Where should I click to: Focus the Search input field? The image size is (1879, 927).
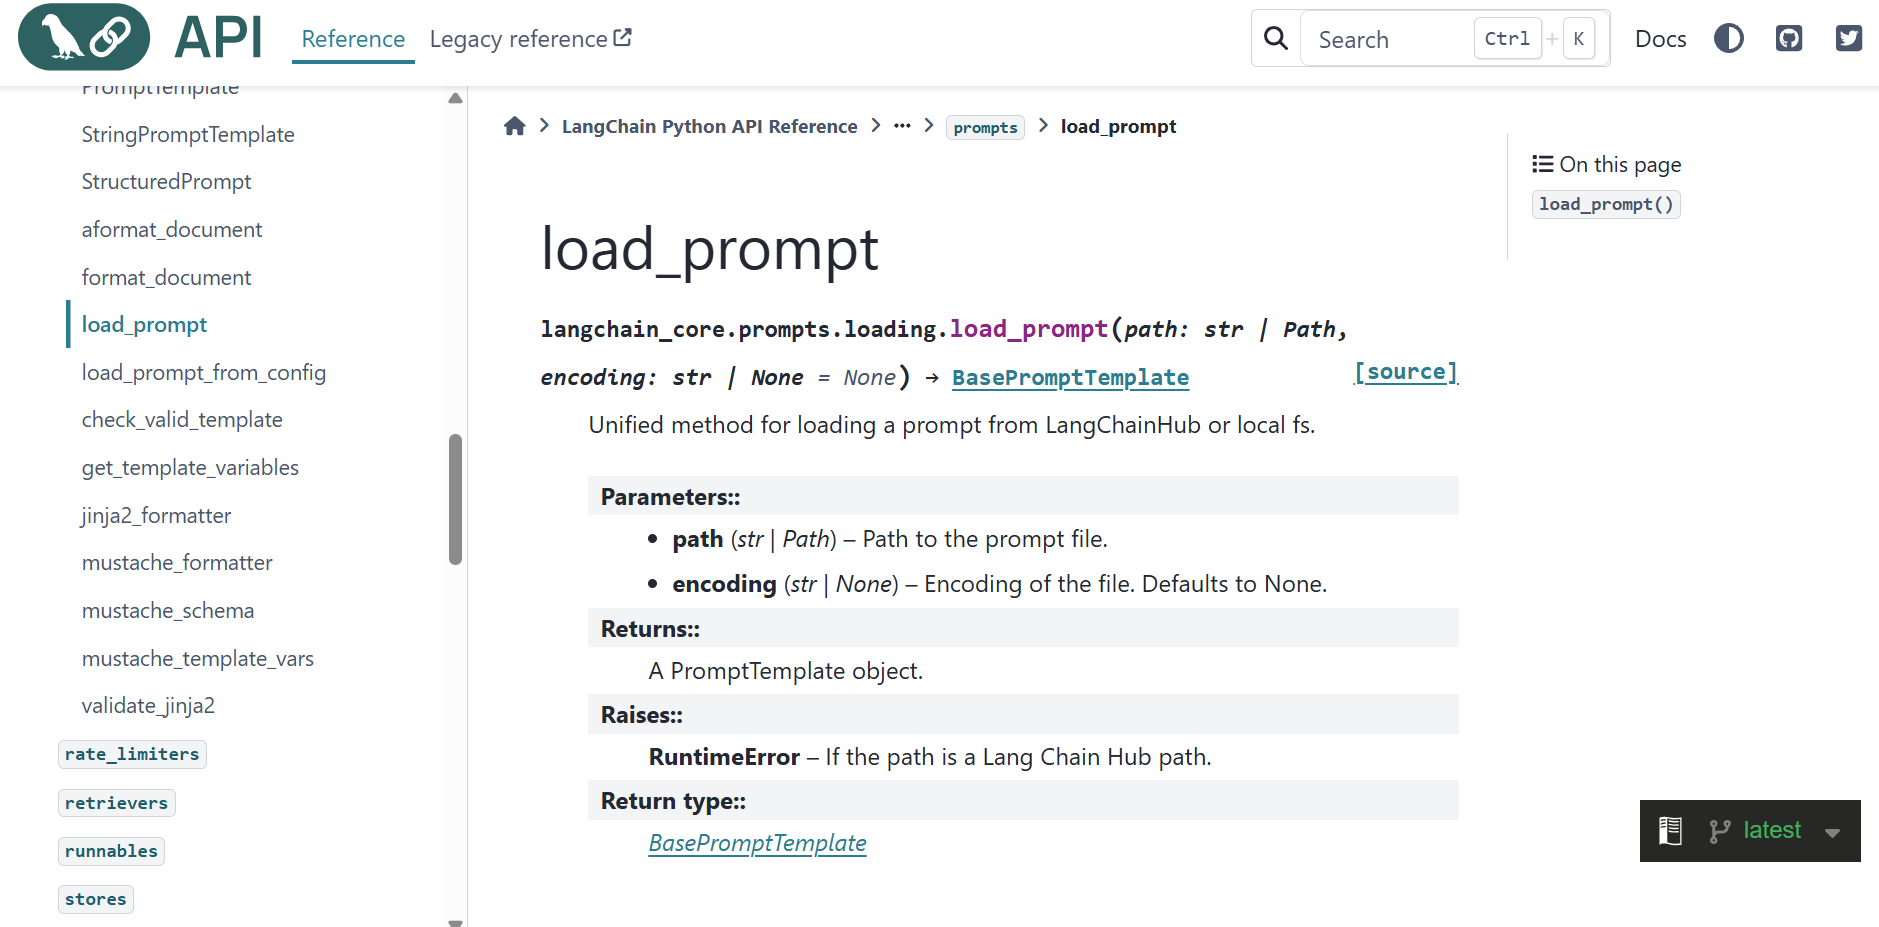1455,39
